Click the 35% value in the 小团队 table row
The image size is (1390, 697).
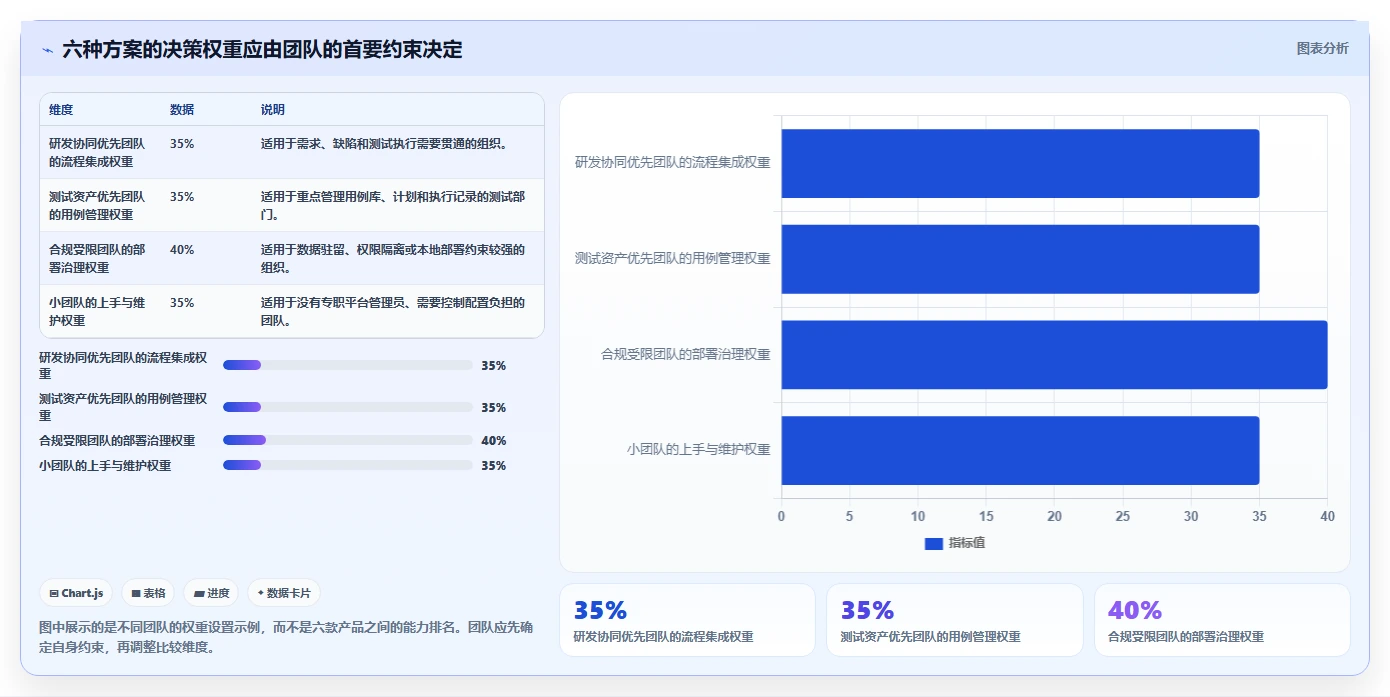point(182,303)
